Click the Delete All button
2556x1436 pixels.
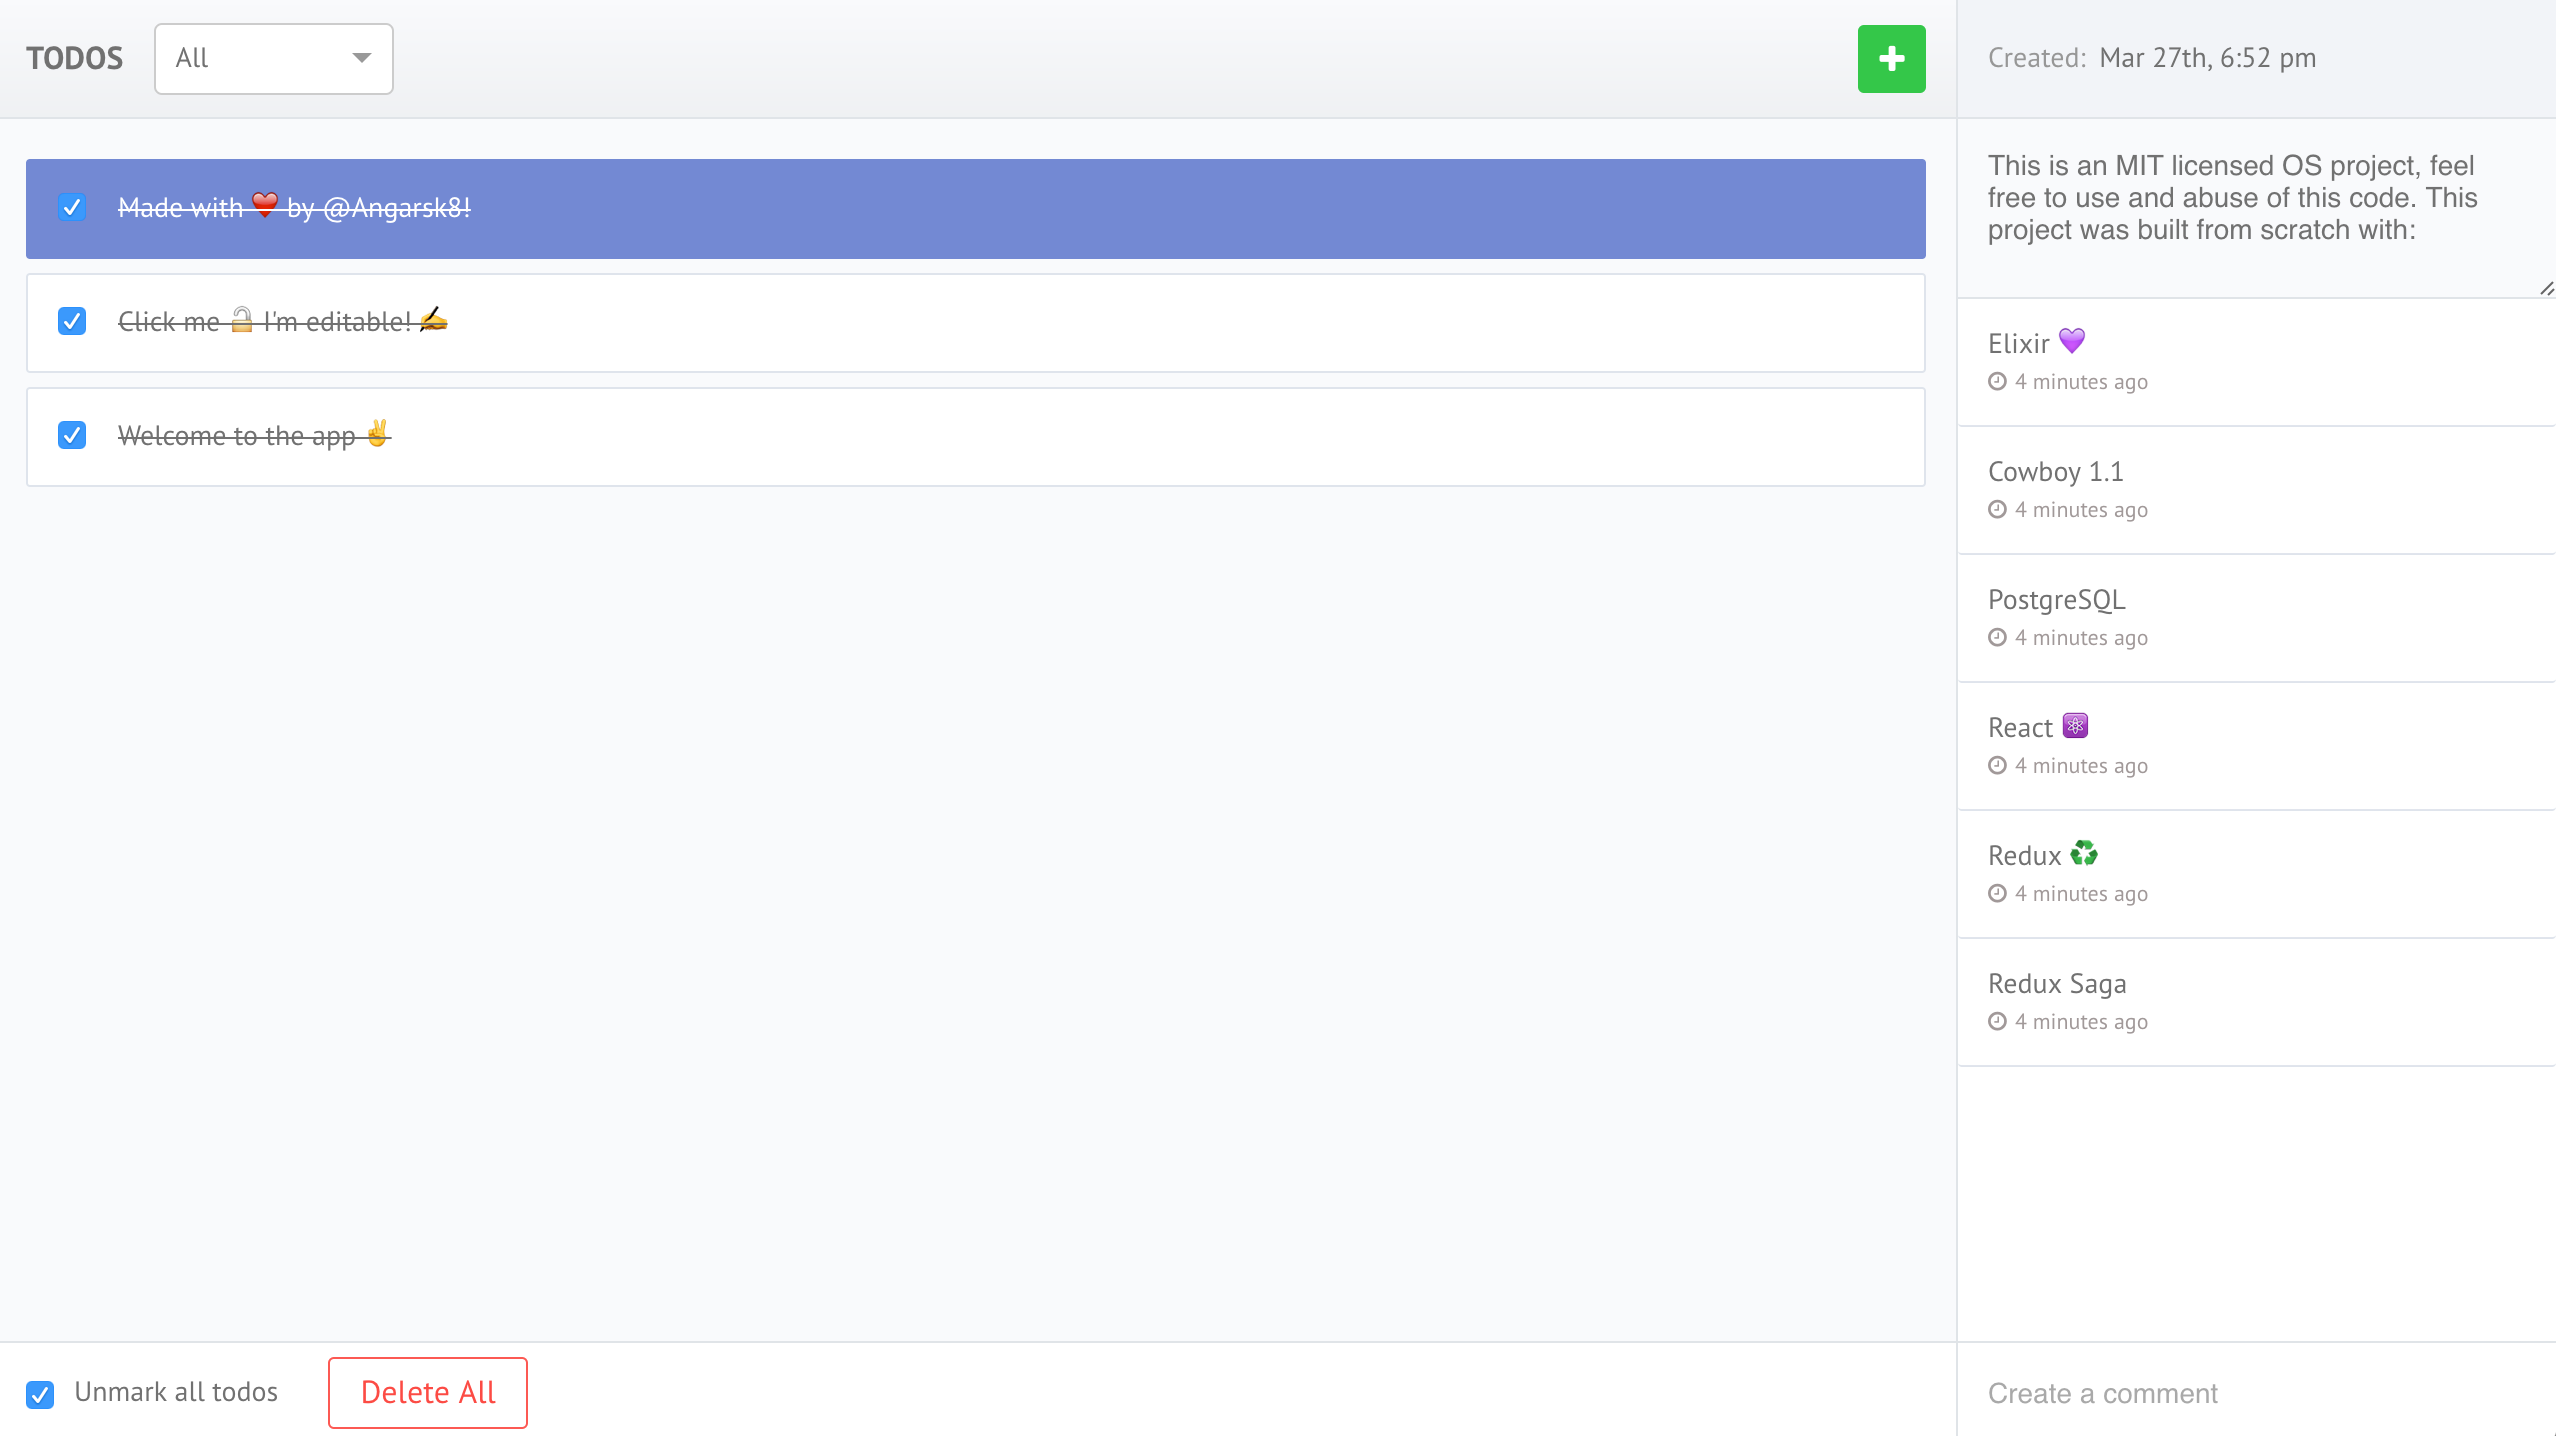427,1392
